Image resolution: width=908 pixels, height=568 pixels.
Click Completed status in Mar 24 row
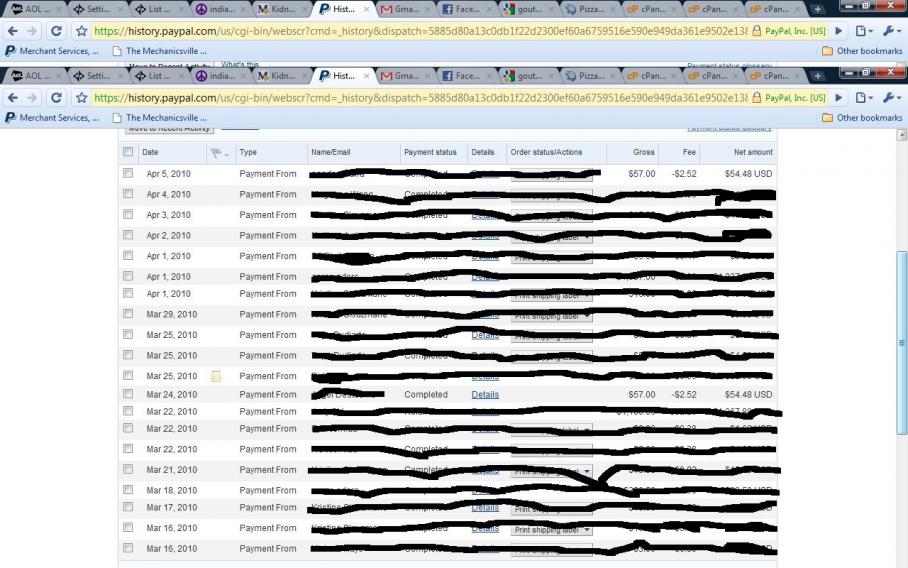click(x=426, y=394)
